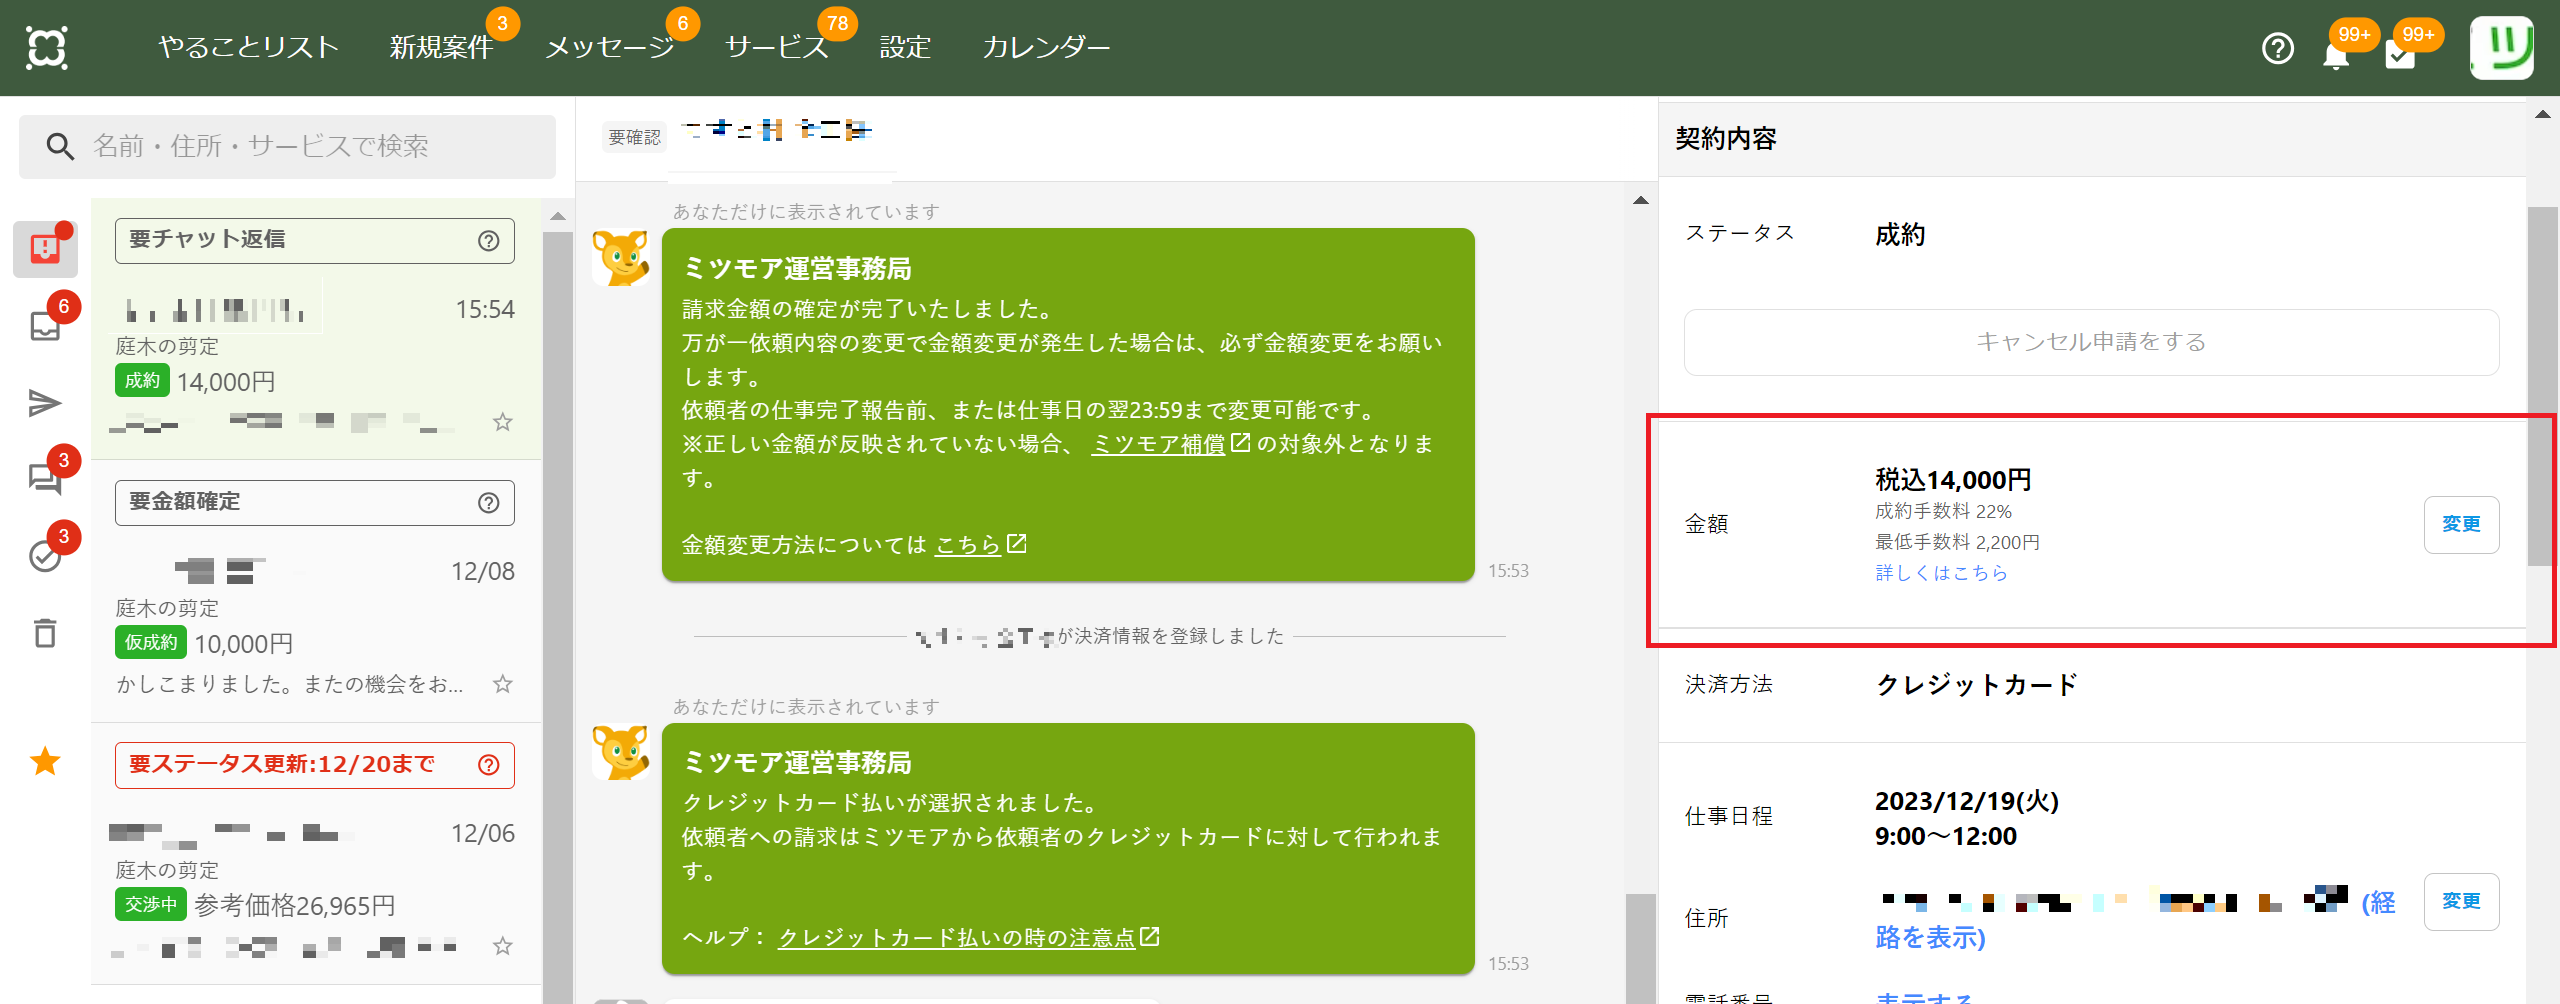Screen dimensions: 2560x1004
Task: Star the 参考価格26,965円 conversation
Action: point(503,946)
